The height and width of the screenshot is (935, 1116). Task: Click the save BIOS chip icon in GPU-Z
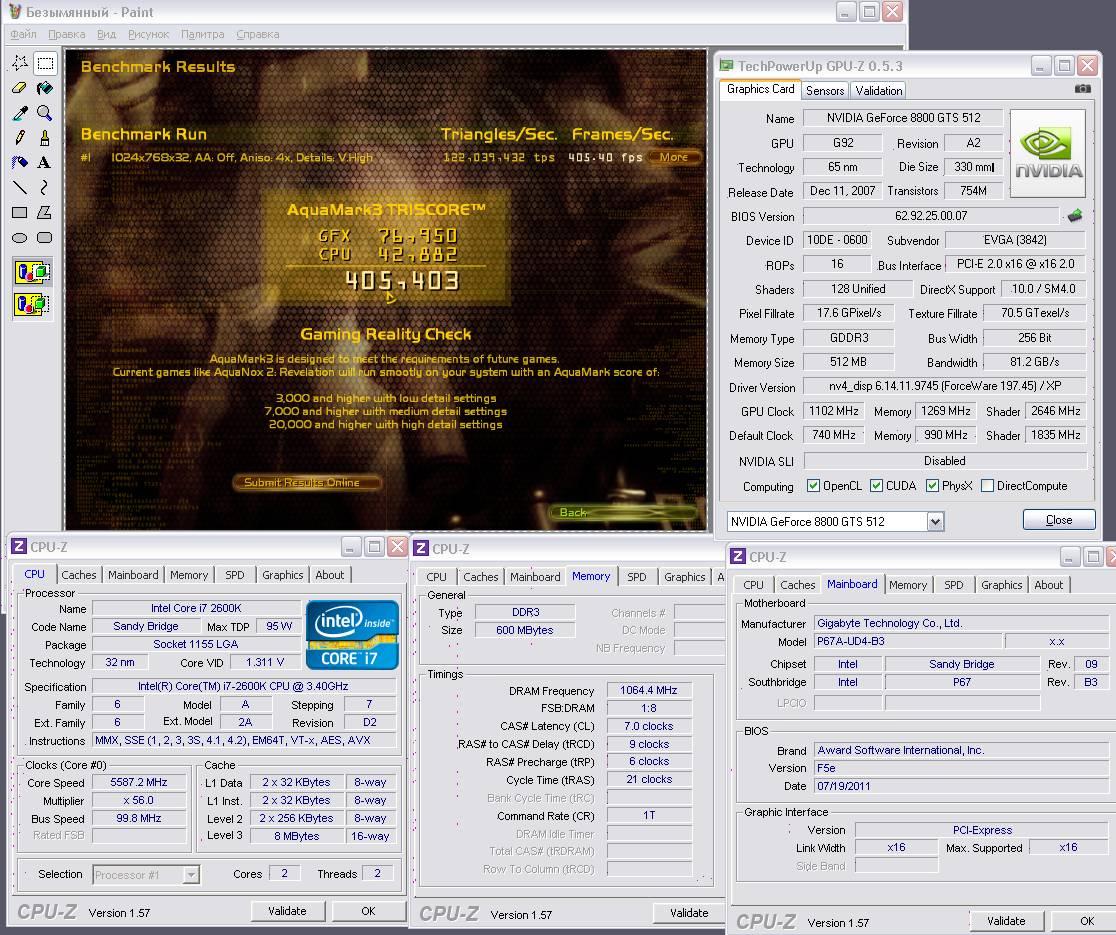point(1075,216)
